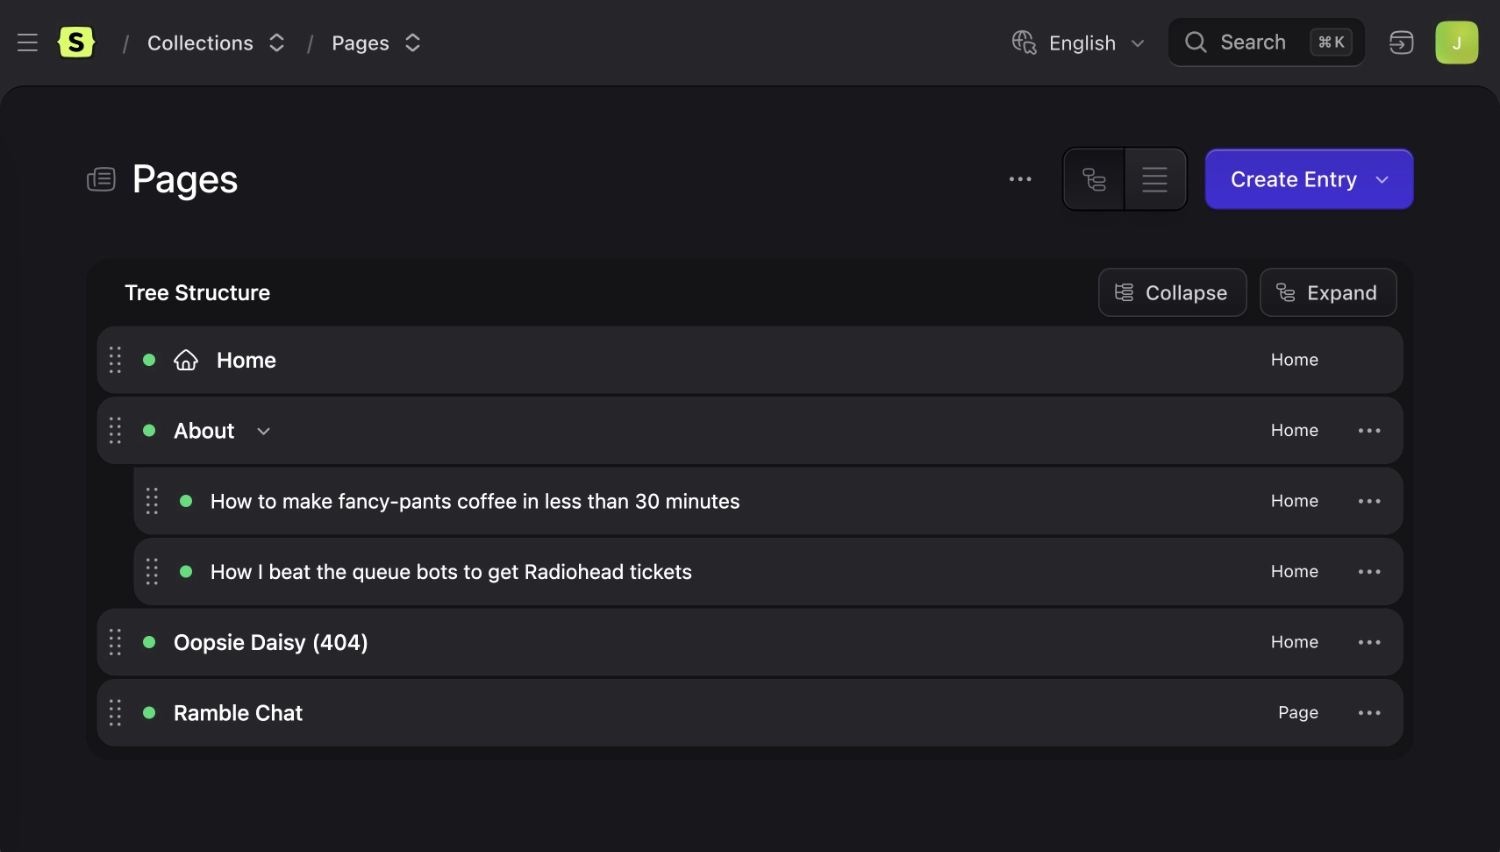Viewport: 1500px width, 852px height.
Task: Open the user avatar J menu
Action: click(1456, 43)
